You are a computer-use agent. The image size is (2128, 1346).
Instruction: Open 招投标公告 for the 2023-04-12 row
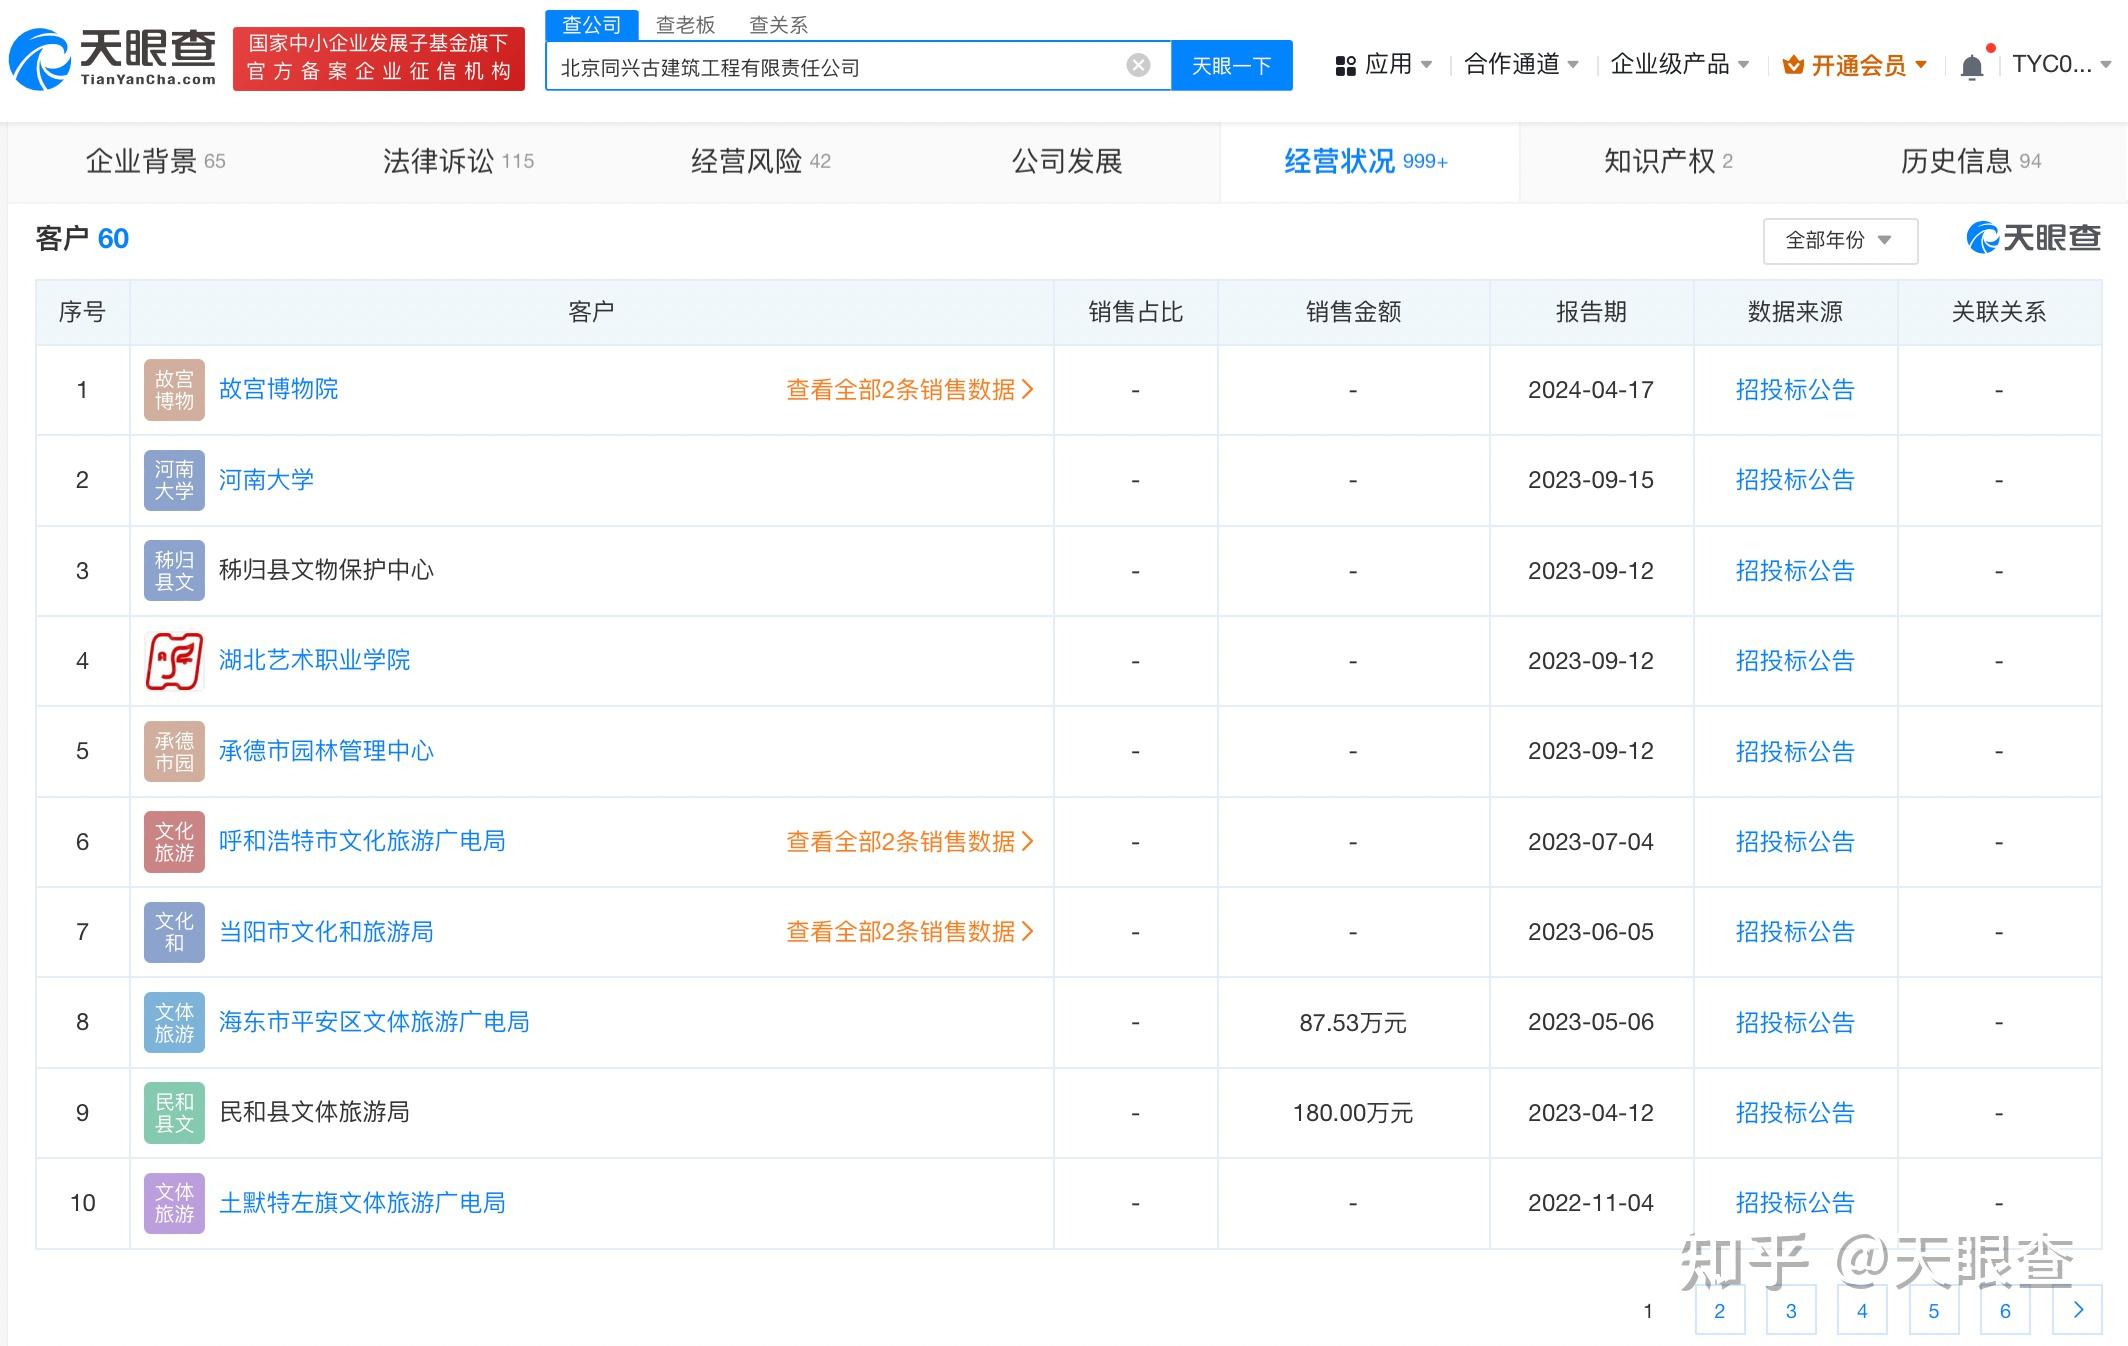point(1795,1113)
